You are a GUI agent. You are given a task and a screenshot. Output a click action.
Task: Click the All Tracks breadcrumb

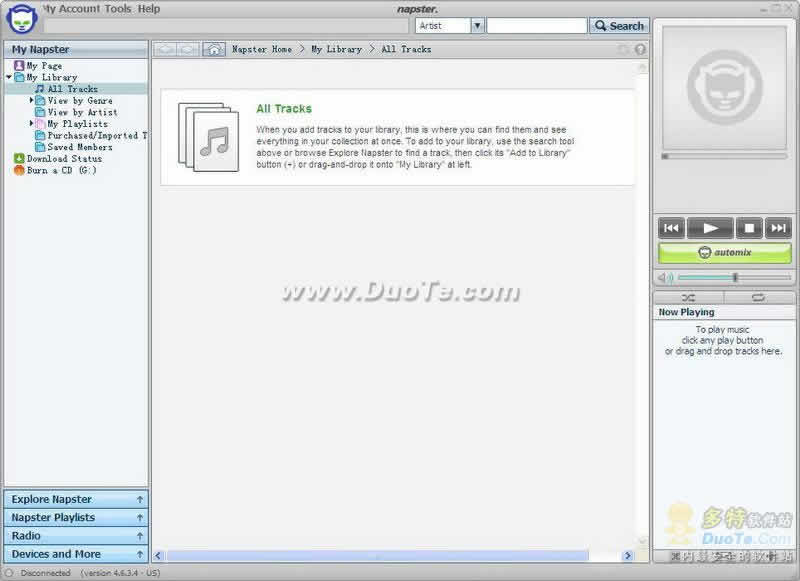point(406,49)
